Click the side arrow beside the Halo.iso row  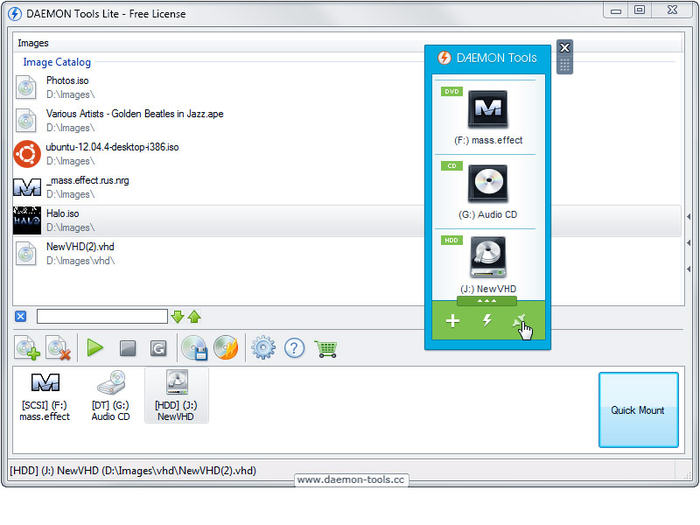click(x=689, y=217)
